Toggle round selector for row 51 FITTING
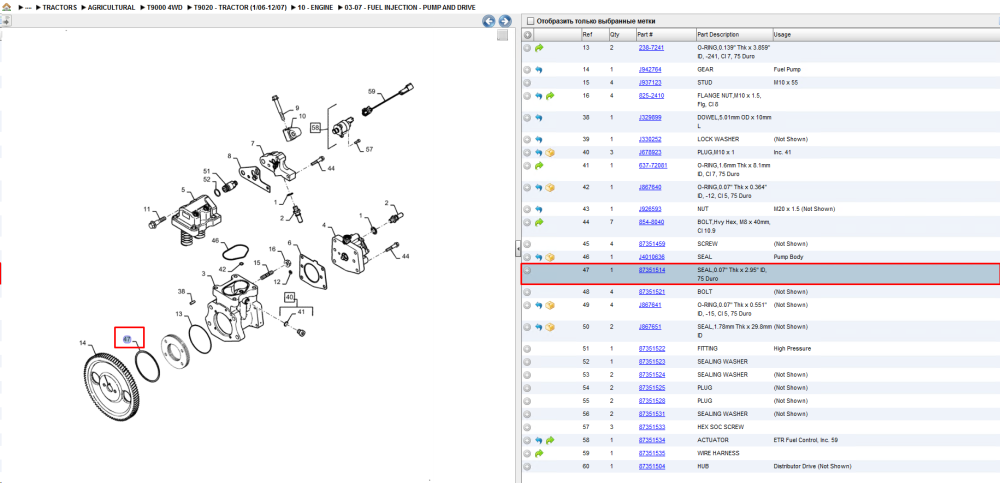 (527, 348)
